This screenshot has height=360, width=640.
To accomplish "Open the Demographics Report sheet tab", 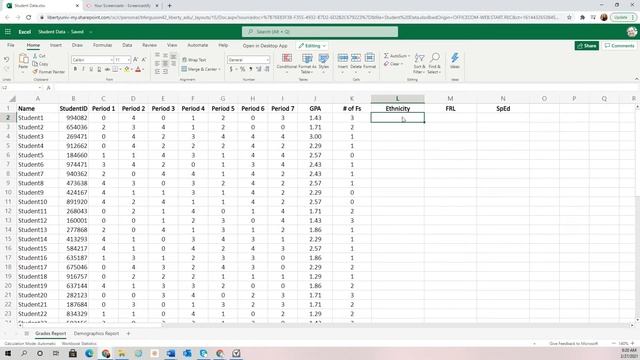I will 96,333.
